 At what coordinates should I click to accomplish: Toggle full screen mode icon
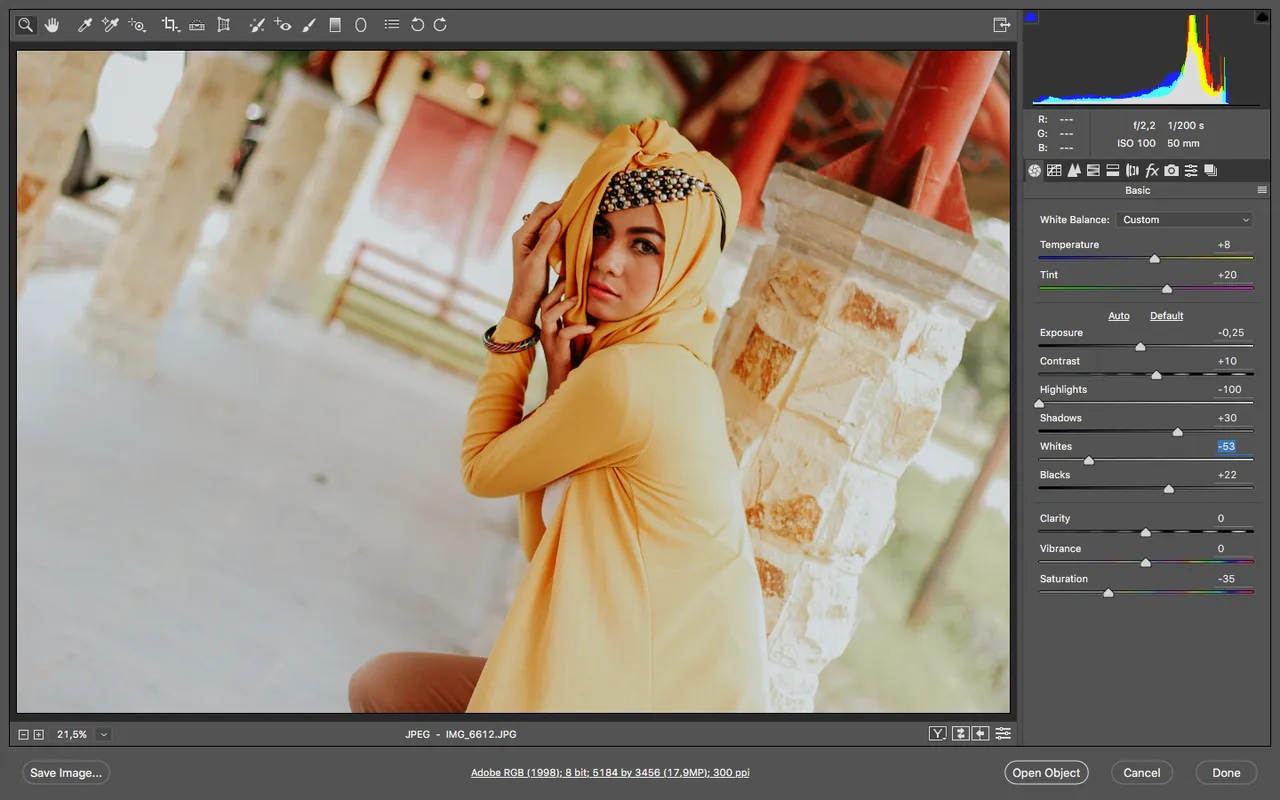[x=1001, y=24]
